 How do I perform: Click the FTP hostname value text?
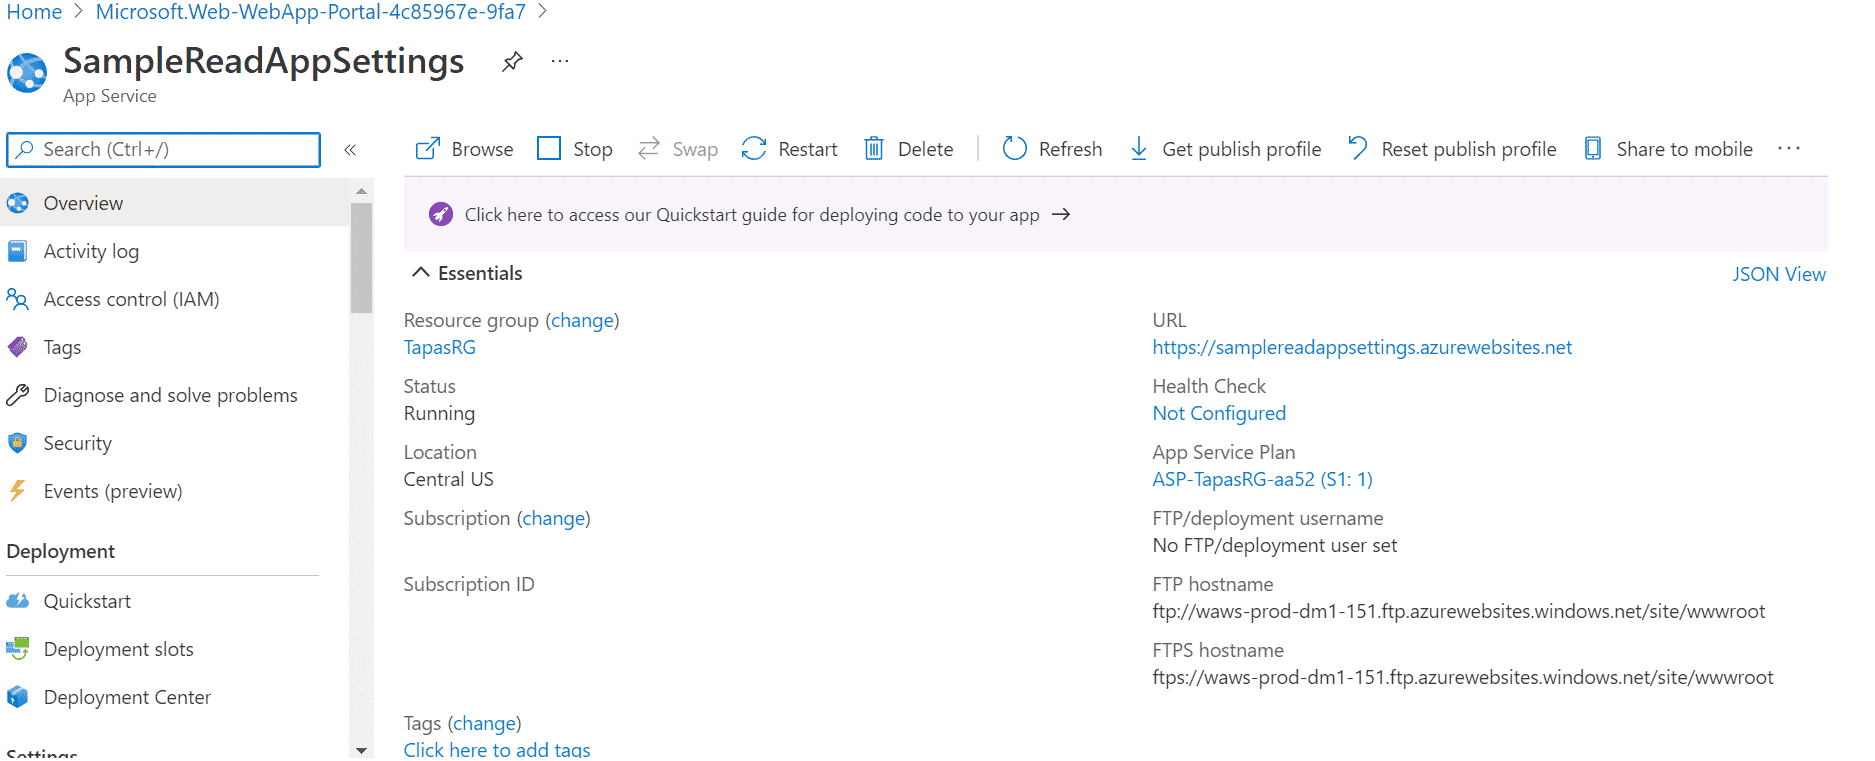[1459, 611]
